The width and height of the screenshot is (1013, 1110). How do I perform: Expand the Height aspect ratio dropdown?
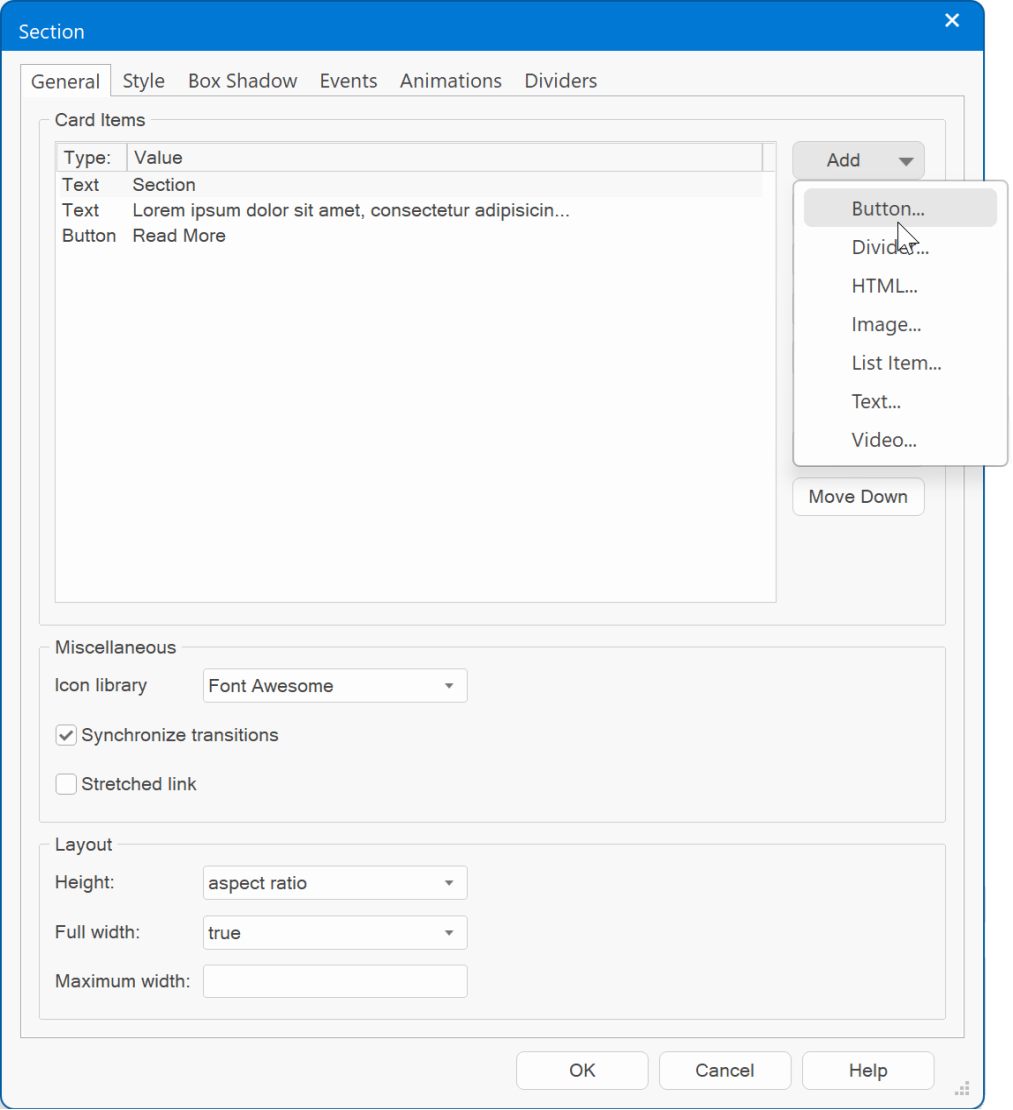pyautogui.click(x=335, y=883)
